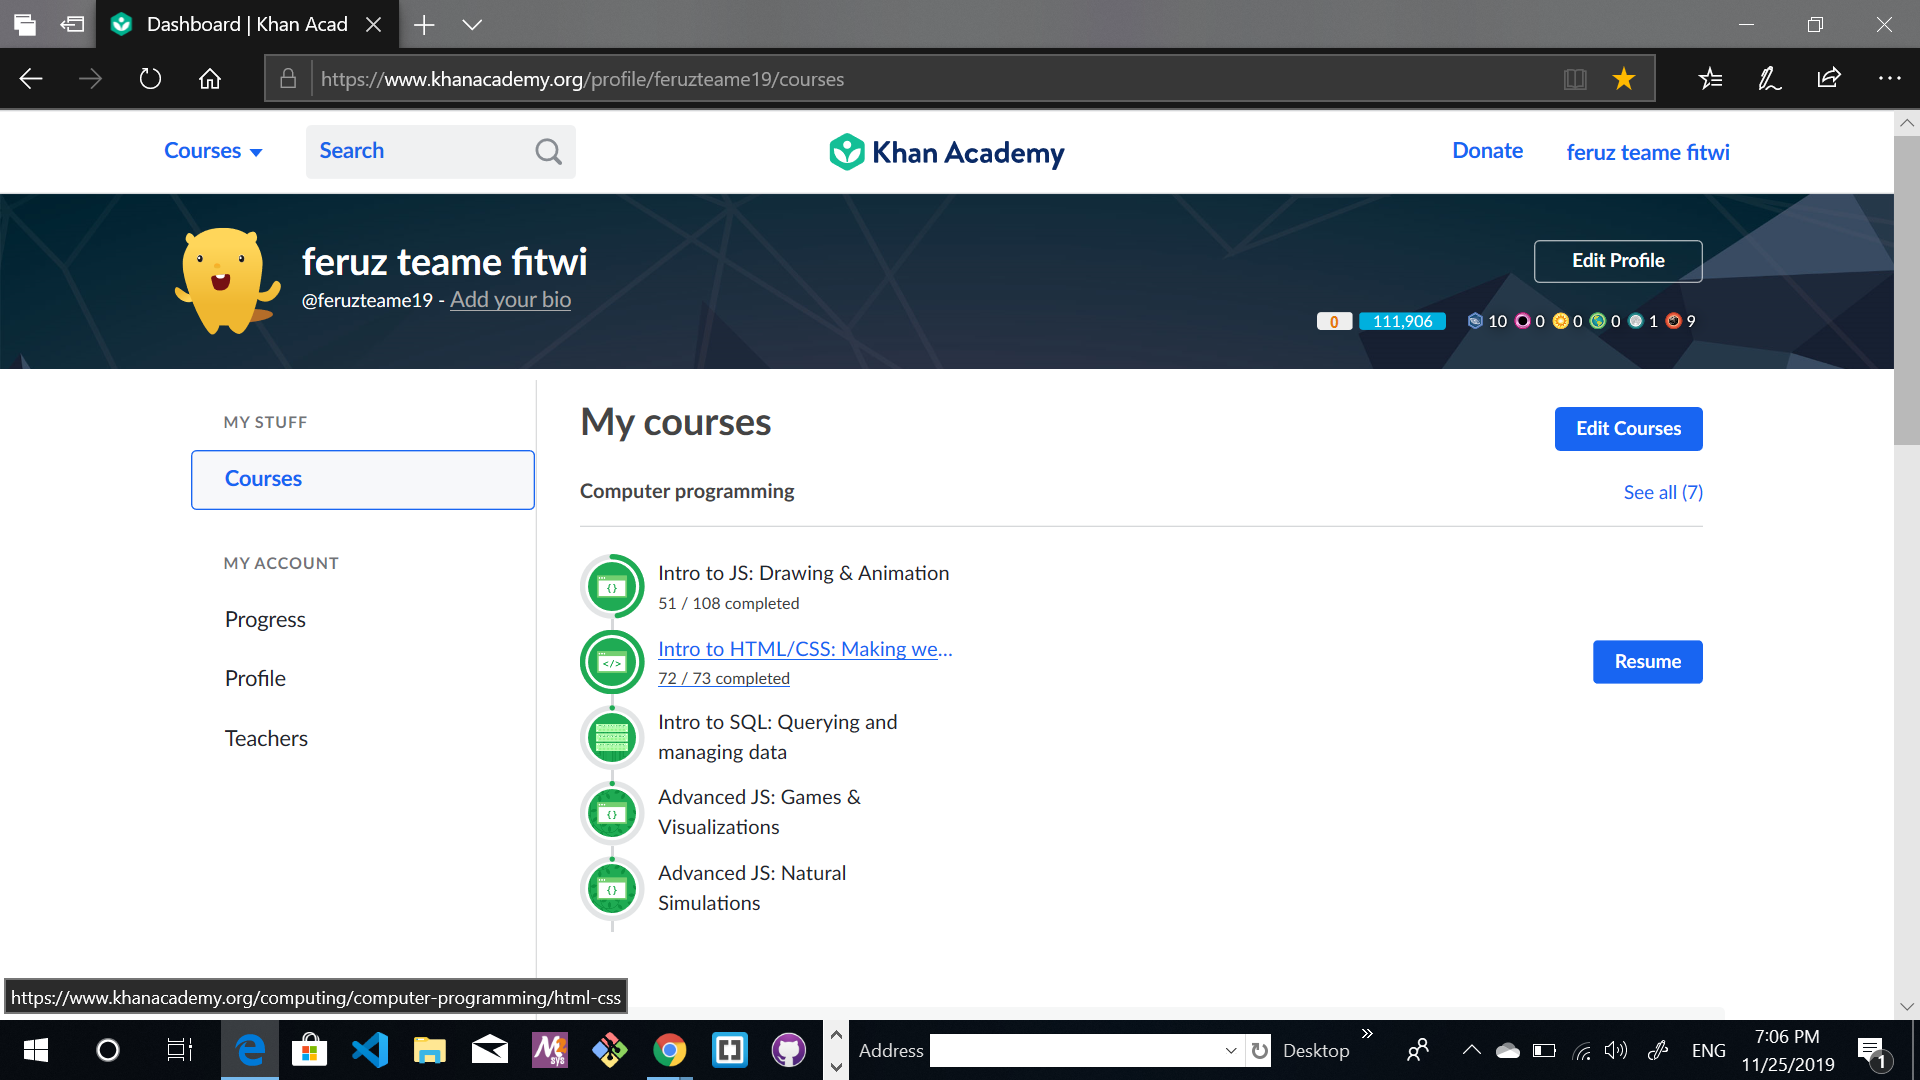Click the Task View taskbar icon
Image resolution: width=1920 pixels, height=1080 pixels.
[179, 1050]
